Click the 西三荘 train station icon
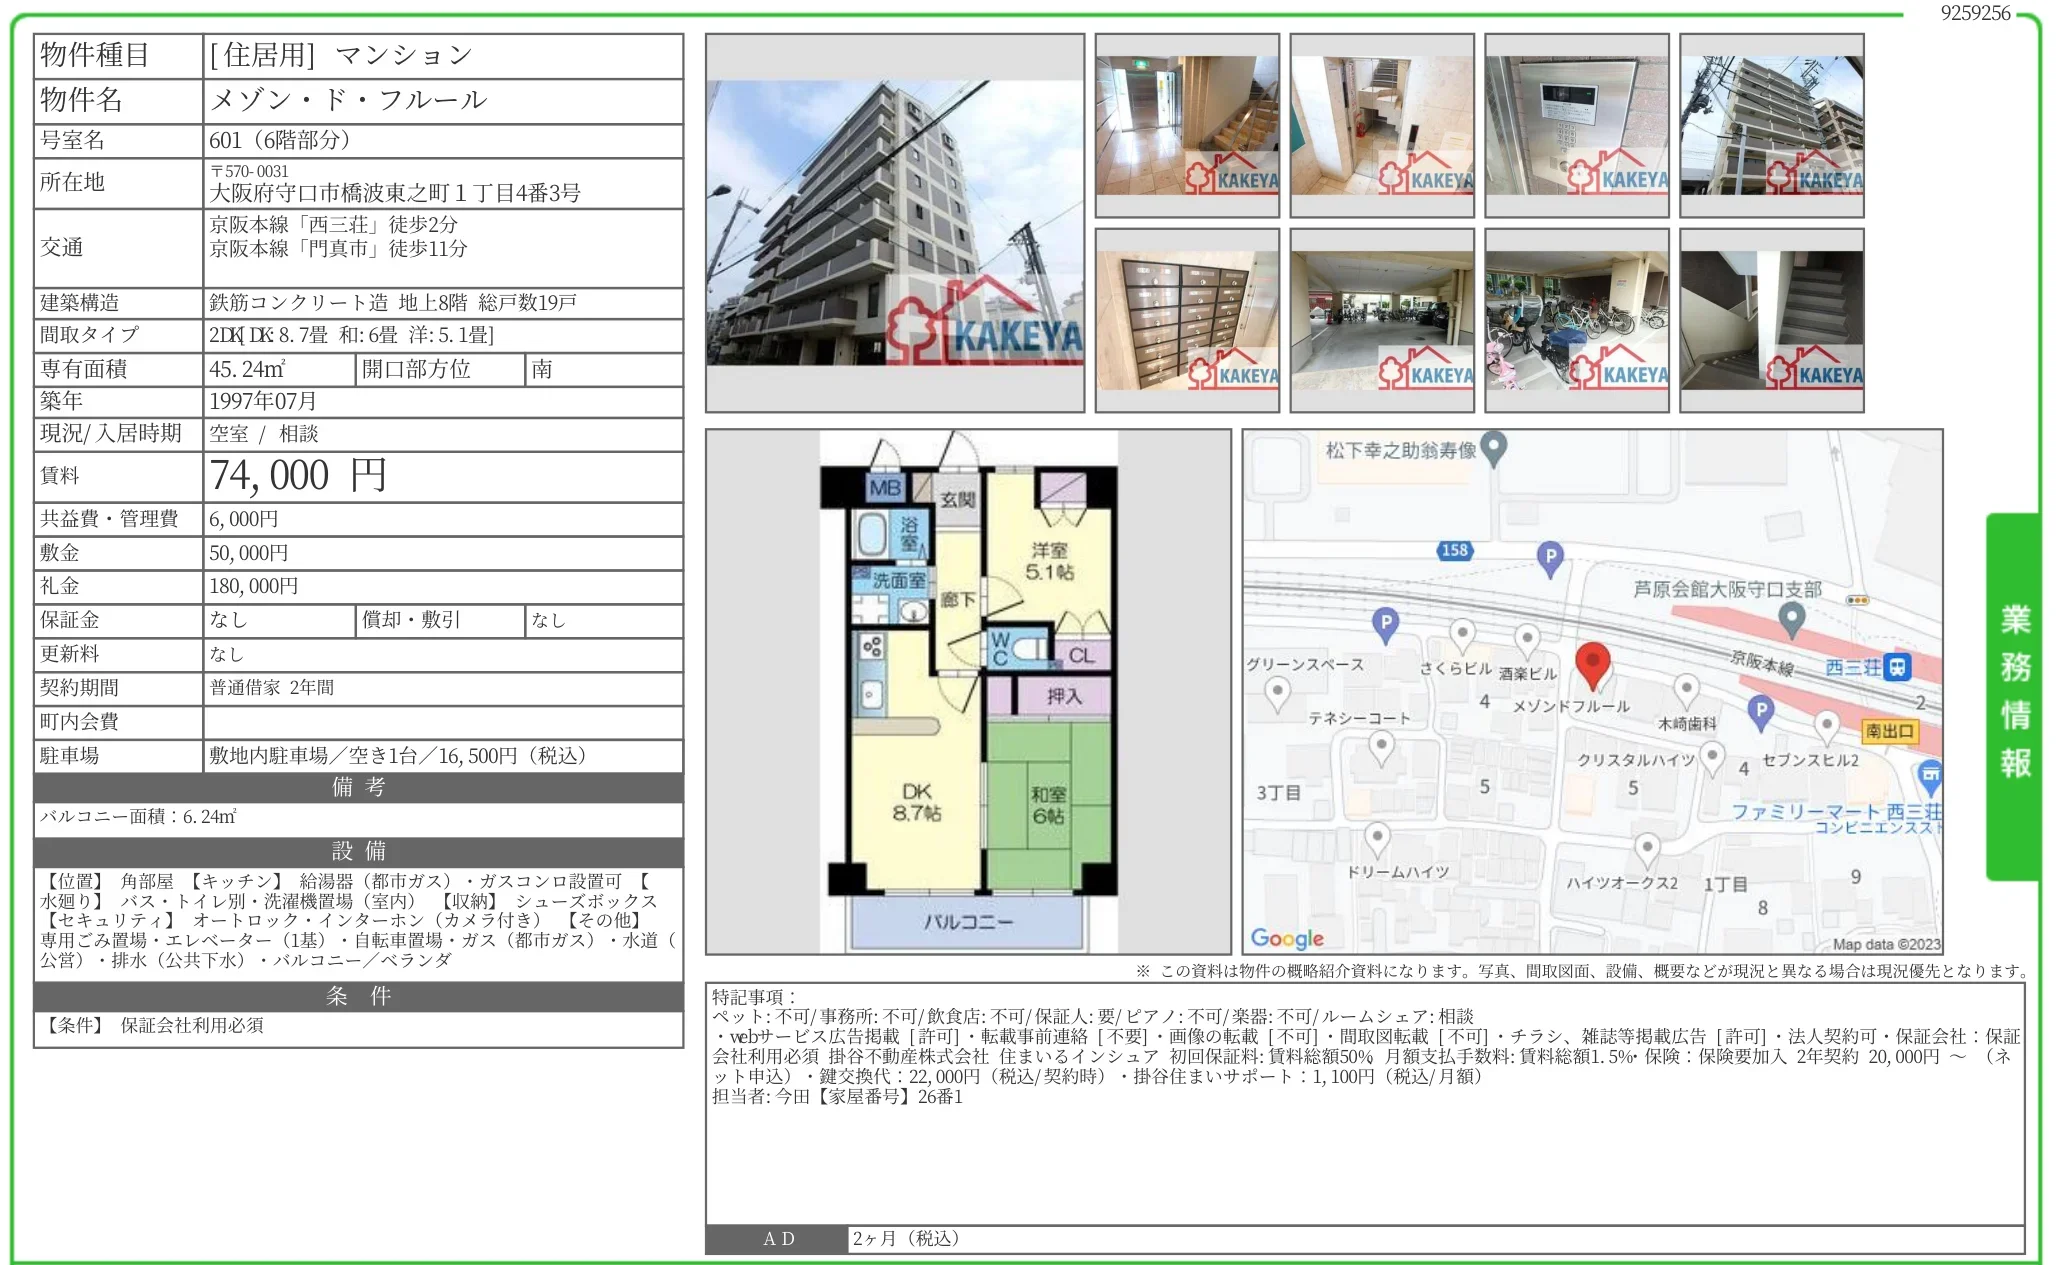The height and width of the screenshot is (1265, 2056). (x=1897, y=667)
